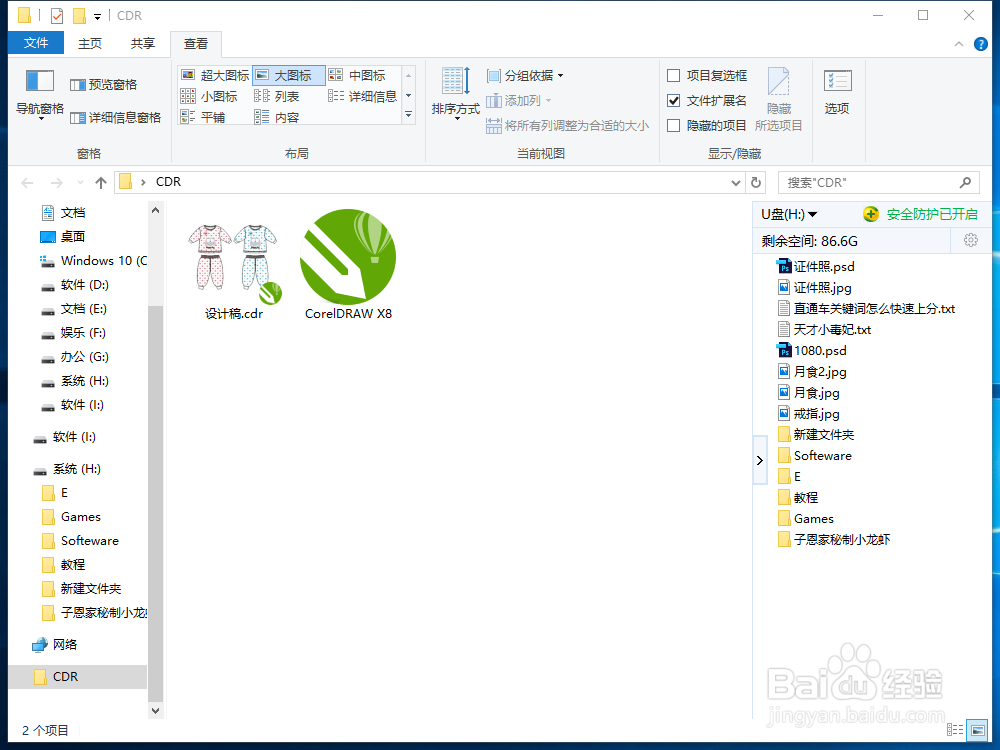Click the 安全防护已开启 link
1000x750 pixels.
pyautogui.click(x=932, y=214)
